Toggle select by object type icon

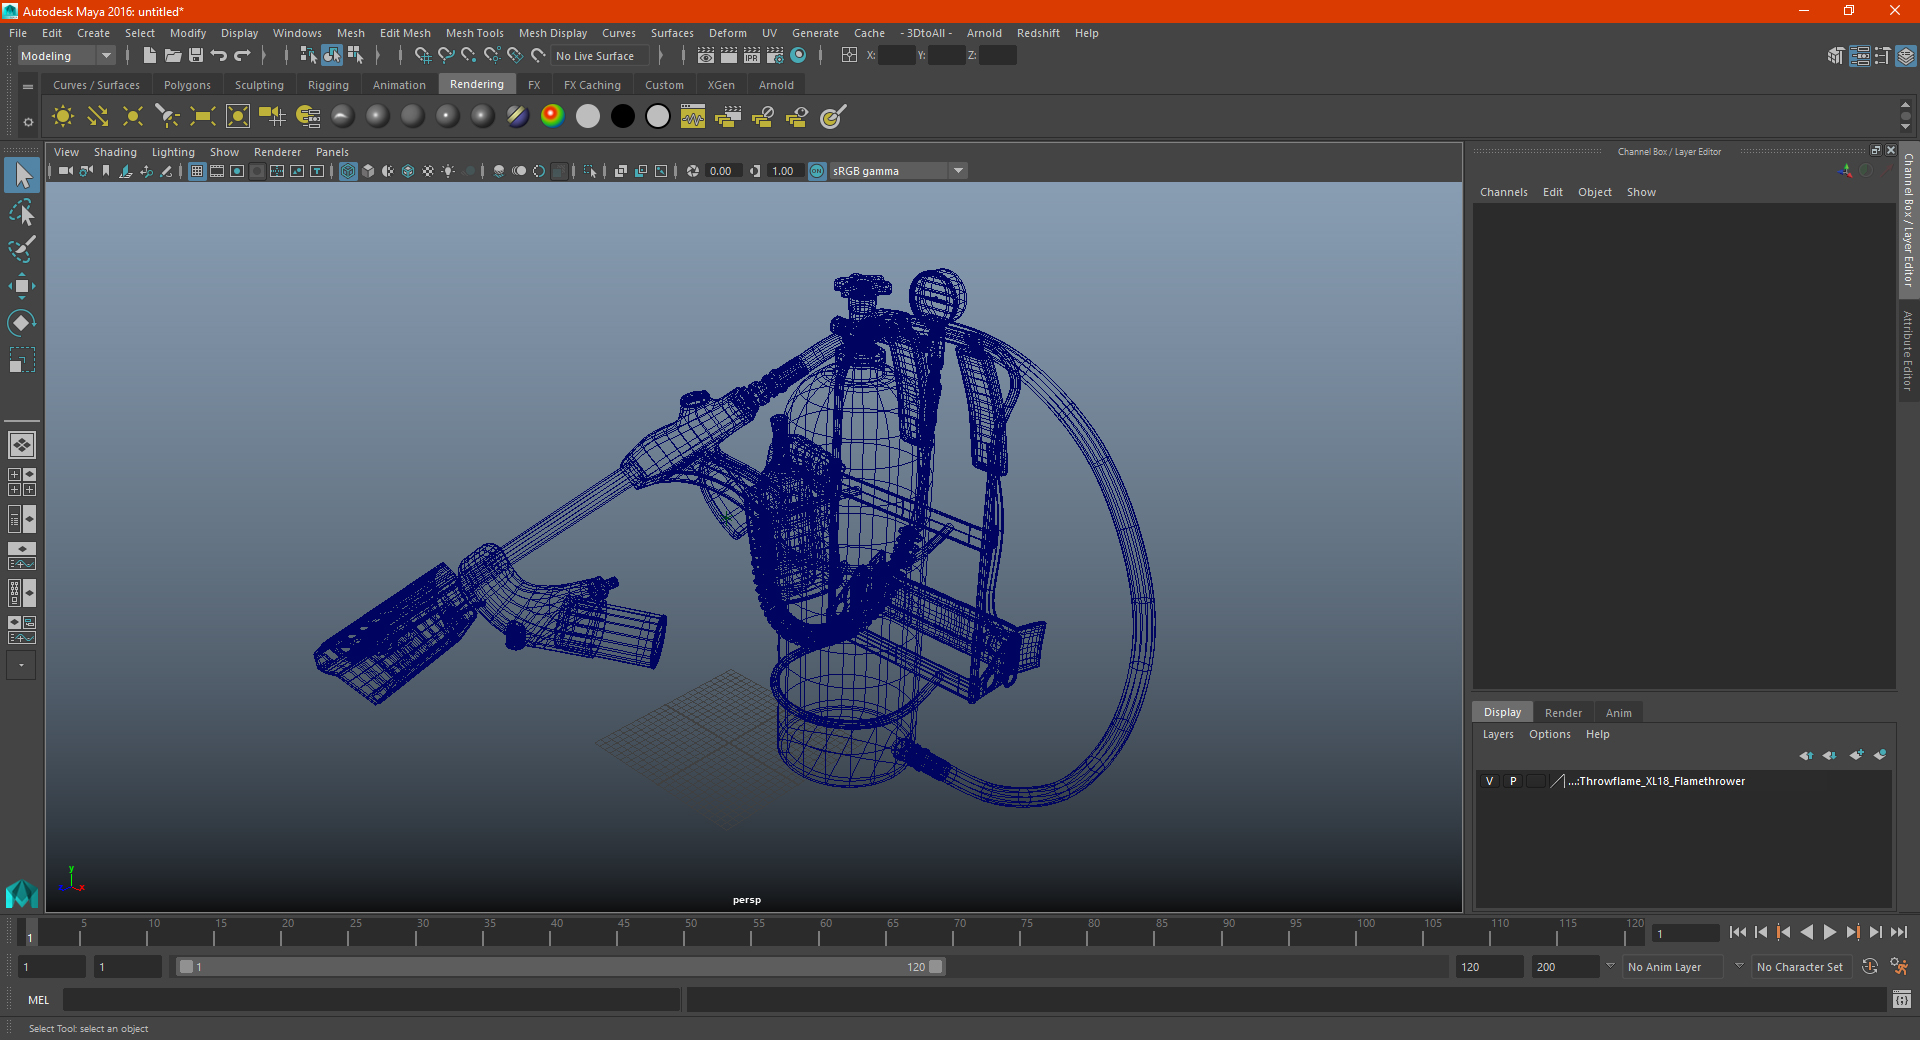(332, 56)
